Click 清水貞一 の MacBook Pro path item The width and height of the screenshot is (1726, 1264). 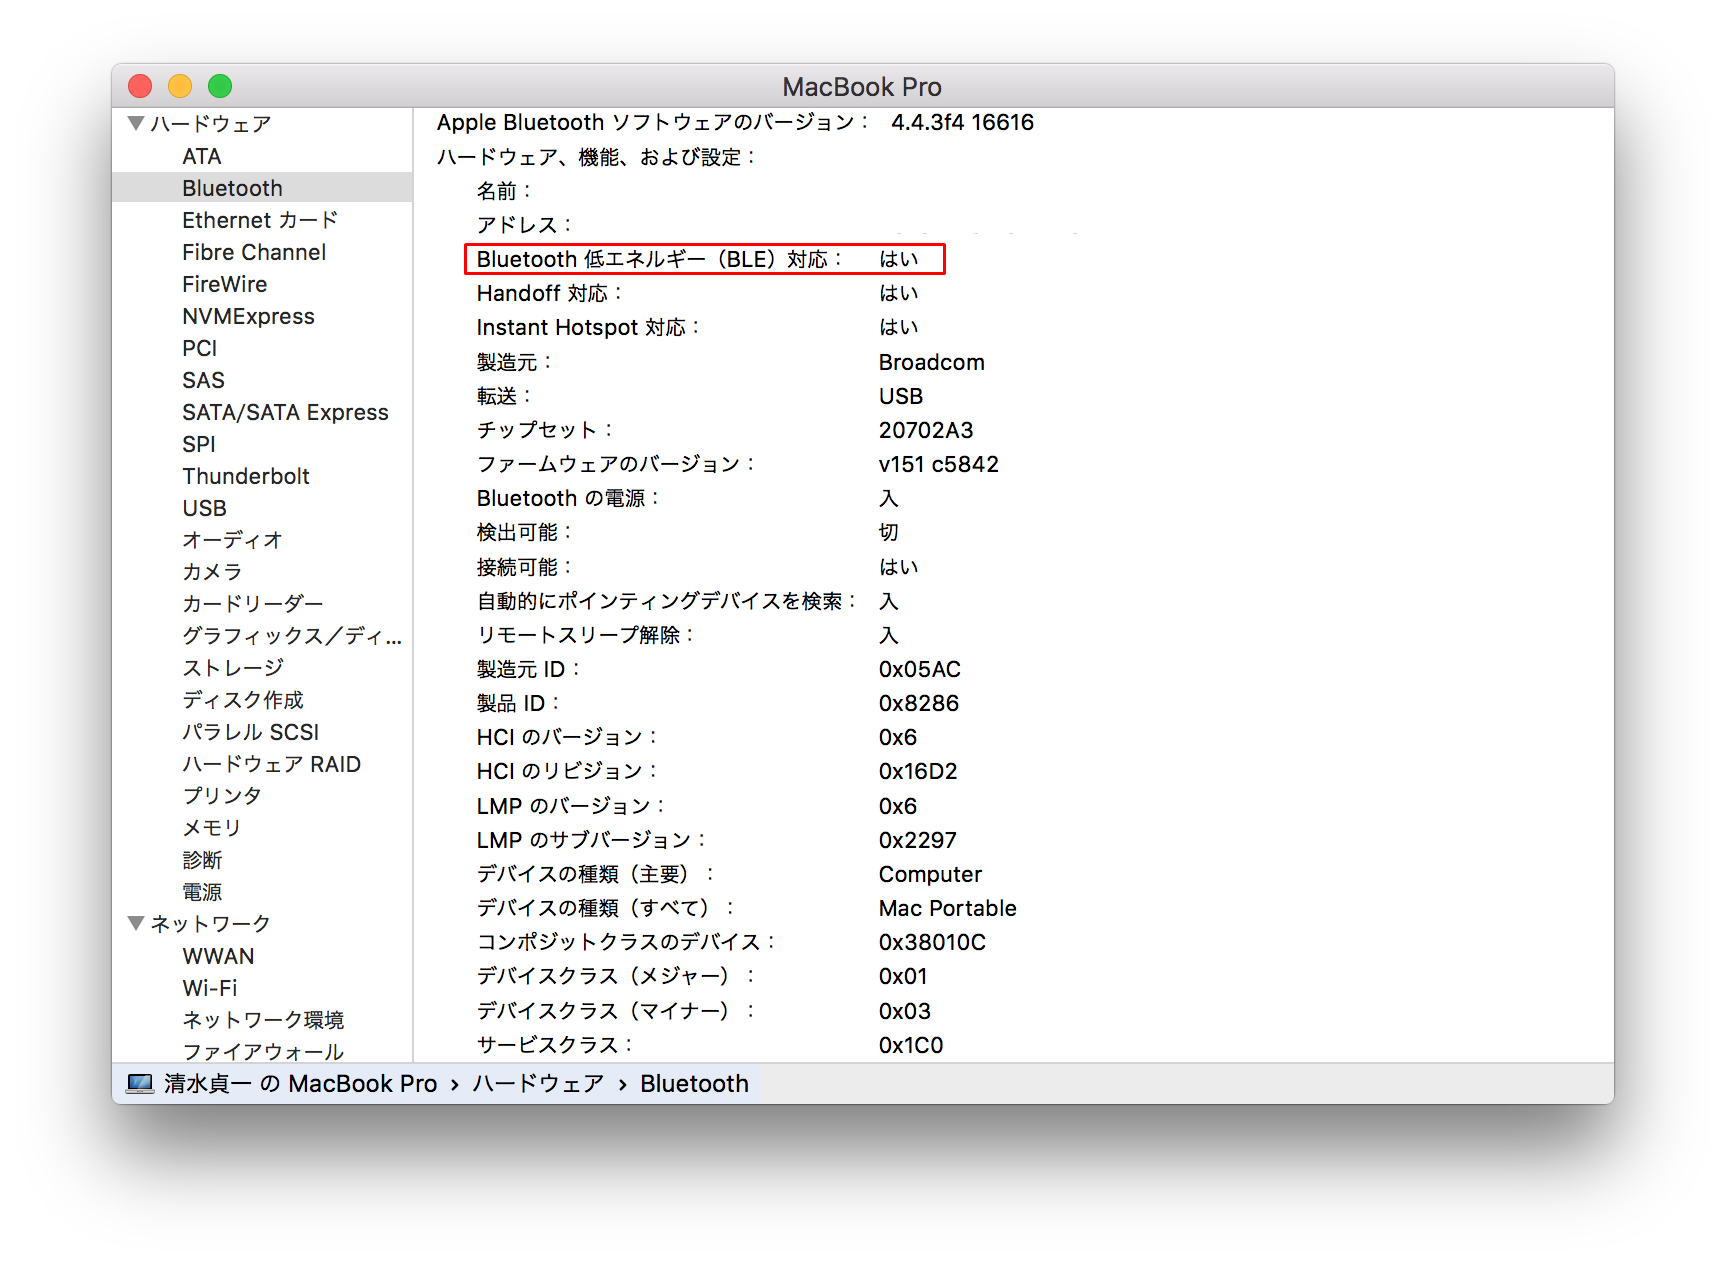point(300,1084)
